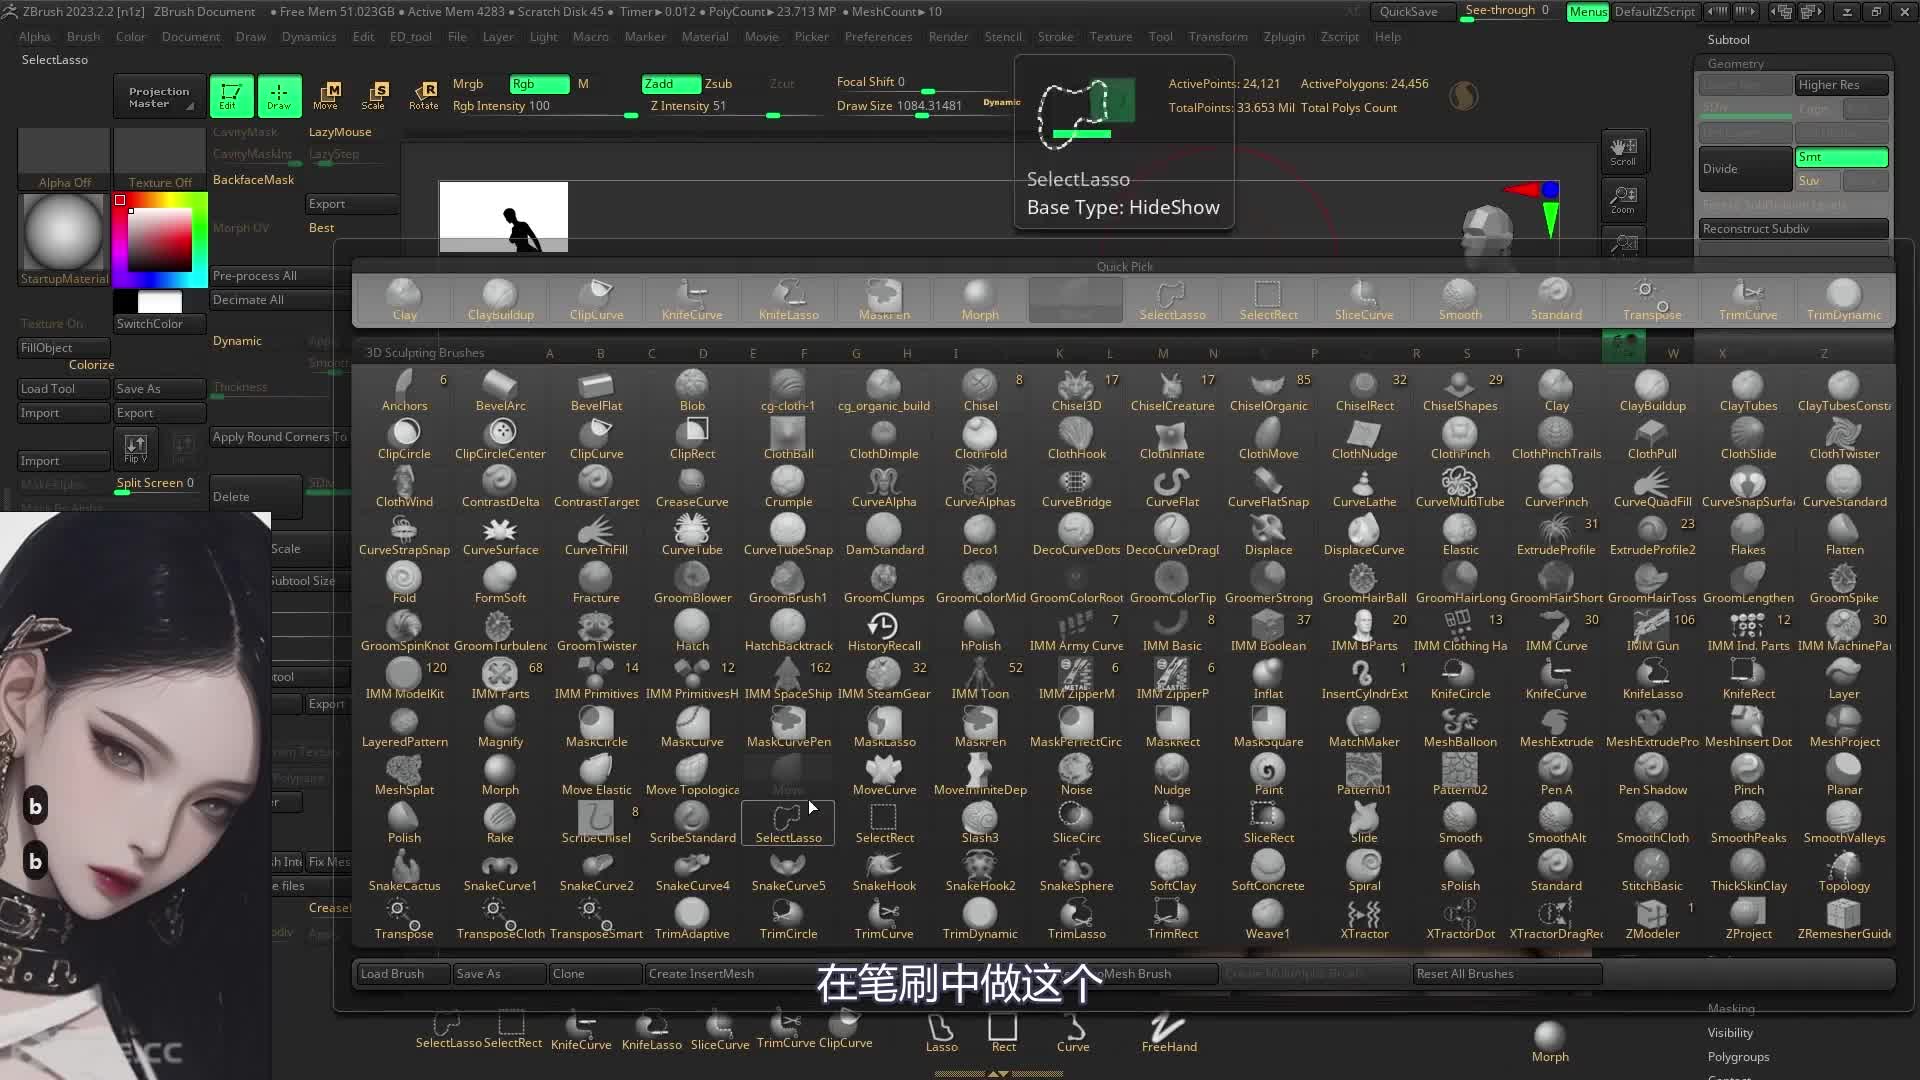Expand the Masking section

coord(1731,1008)
